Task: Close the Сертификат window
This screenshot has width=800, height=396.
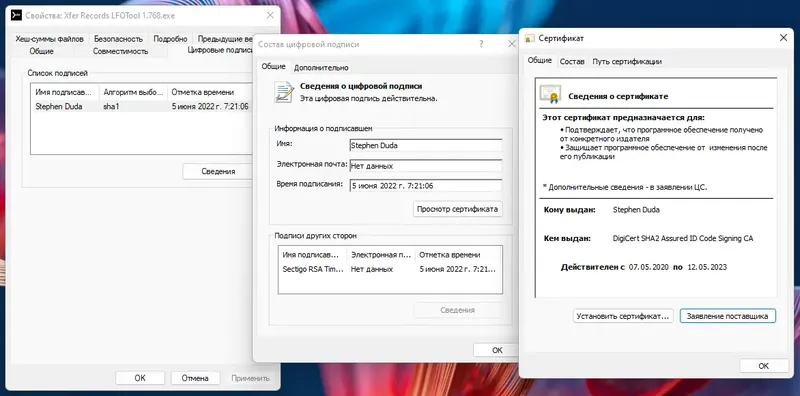Action: pyautogui.click(x=783, y=38)
